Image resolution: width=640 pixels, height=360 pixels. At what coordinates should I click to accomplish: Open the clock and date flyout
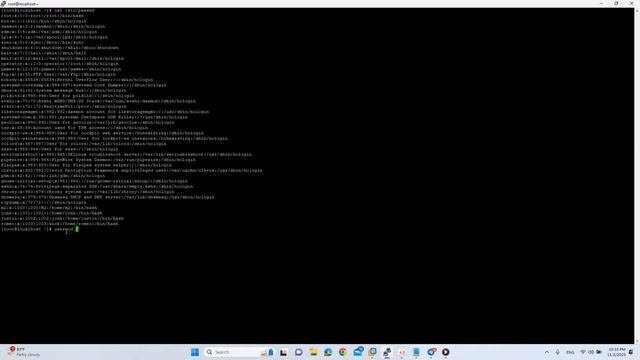[x=616, y=352]
